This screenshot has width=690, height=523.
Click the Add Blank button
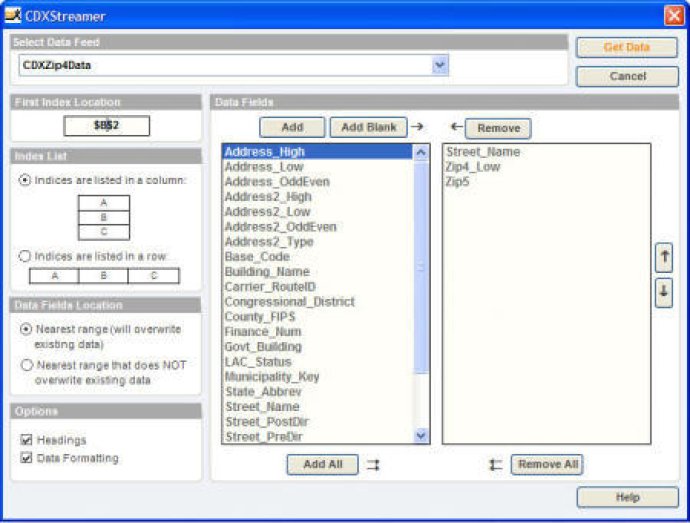pyautogui.click(x=368, y=127)
